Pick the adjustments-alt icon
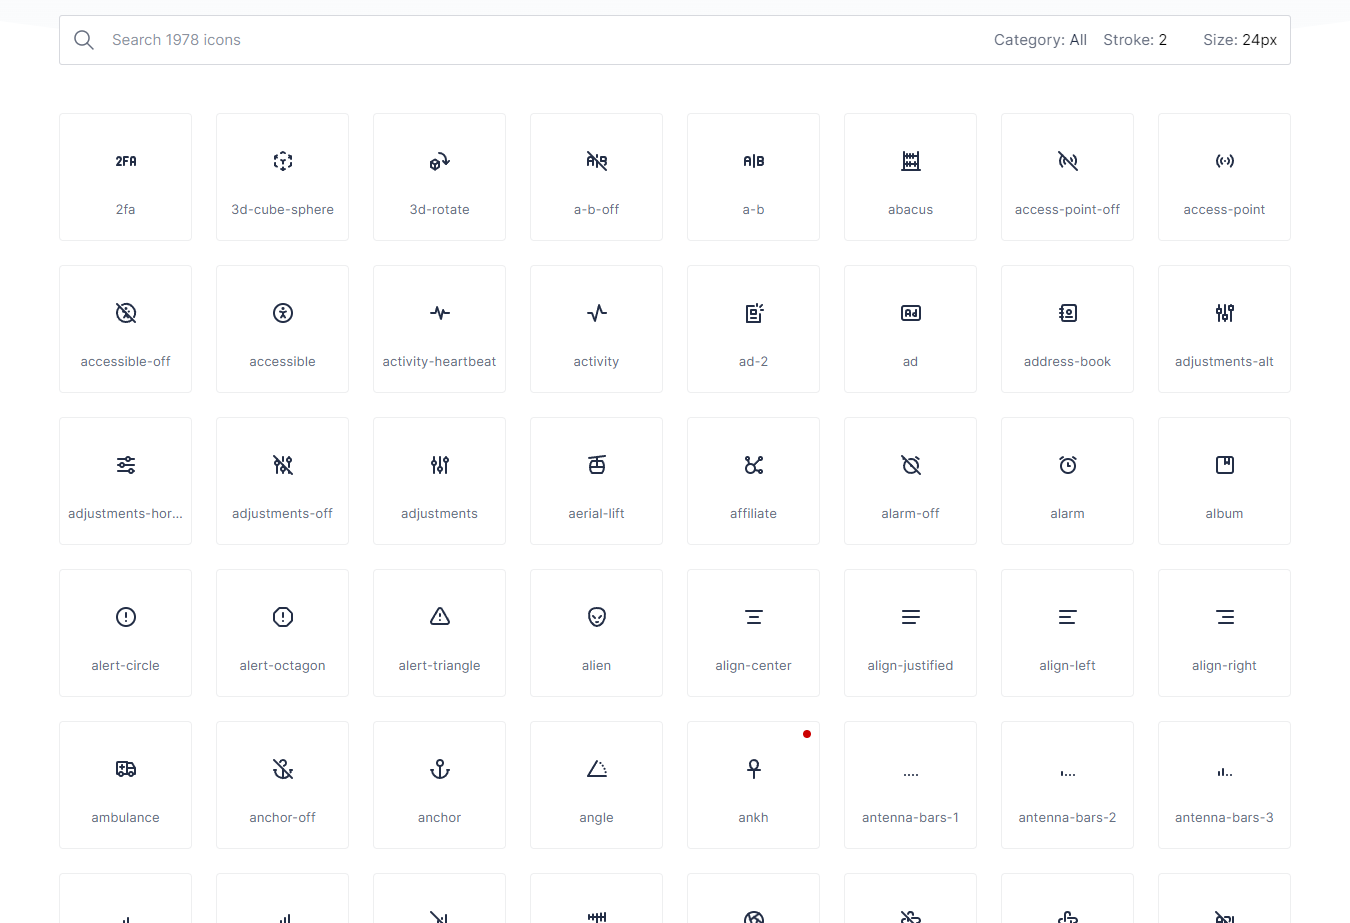Image resolution: width=1350 pixels, height=923 pixels. pyautogui.click(x=1224, y=329)
